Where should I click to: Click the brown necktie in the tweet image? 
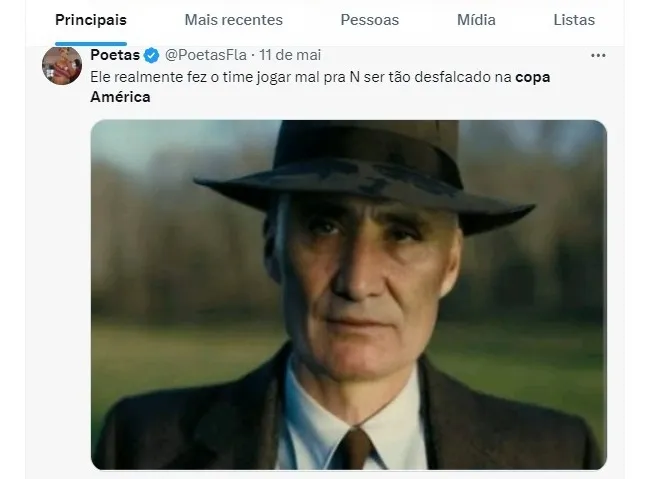[354, 449]
